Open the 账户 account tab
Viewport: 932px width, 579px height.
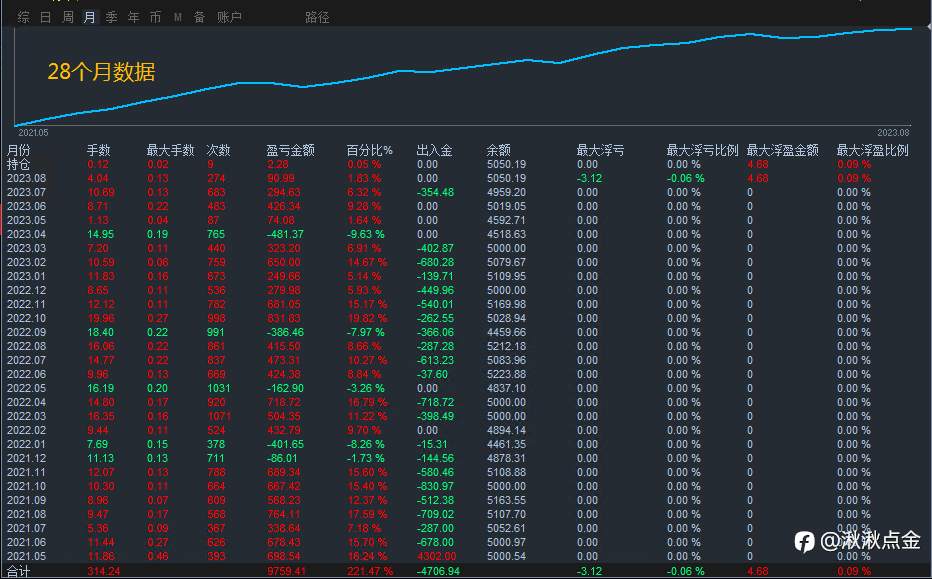tap(229, 17)
